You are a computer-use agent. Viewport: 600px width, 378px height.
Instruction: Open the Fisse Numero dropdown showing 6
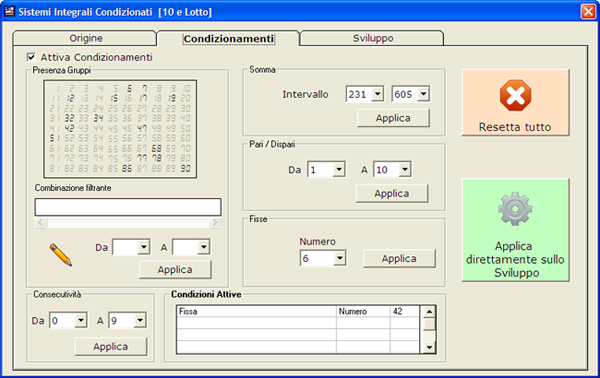click(x=339, y=258)
